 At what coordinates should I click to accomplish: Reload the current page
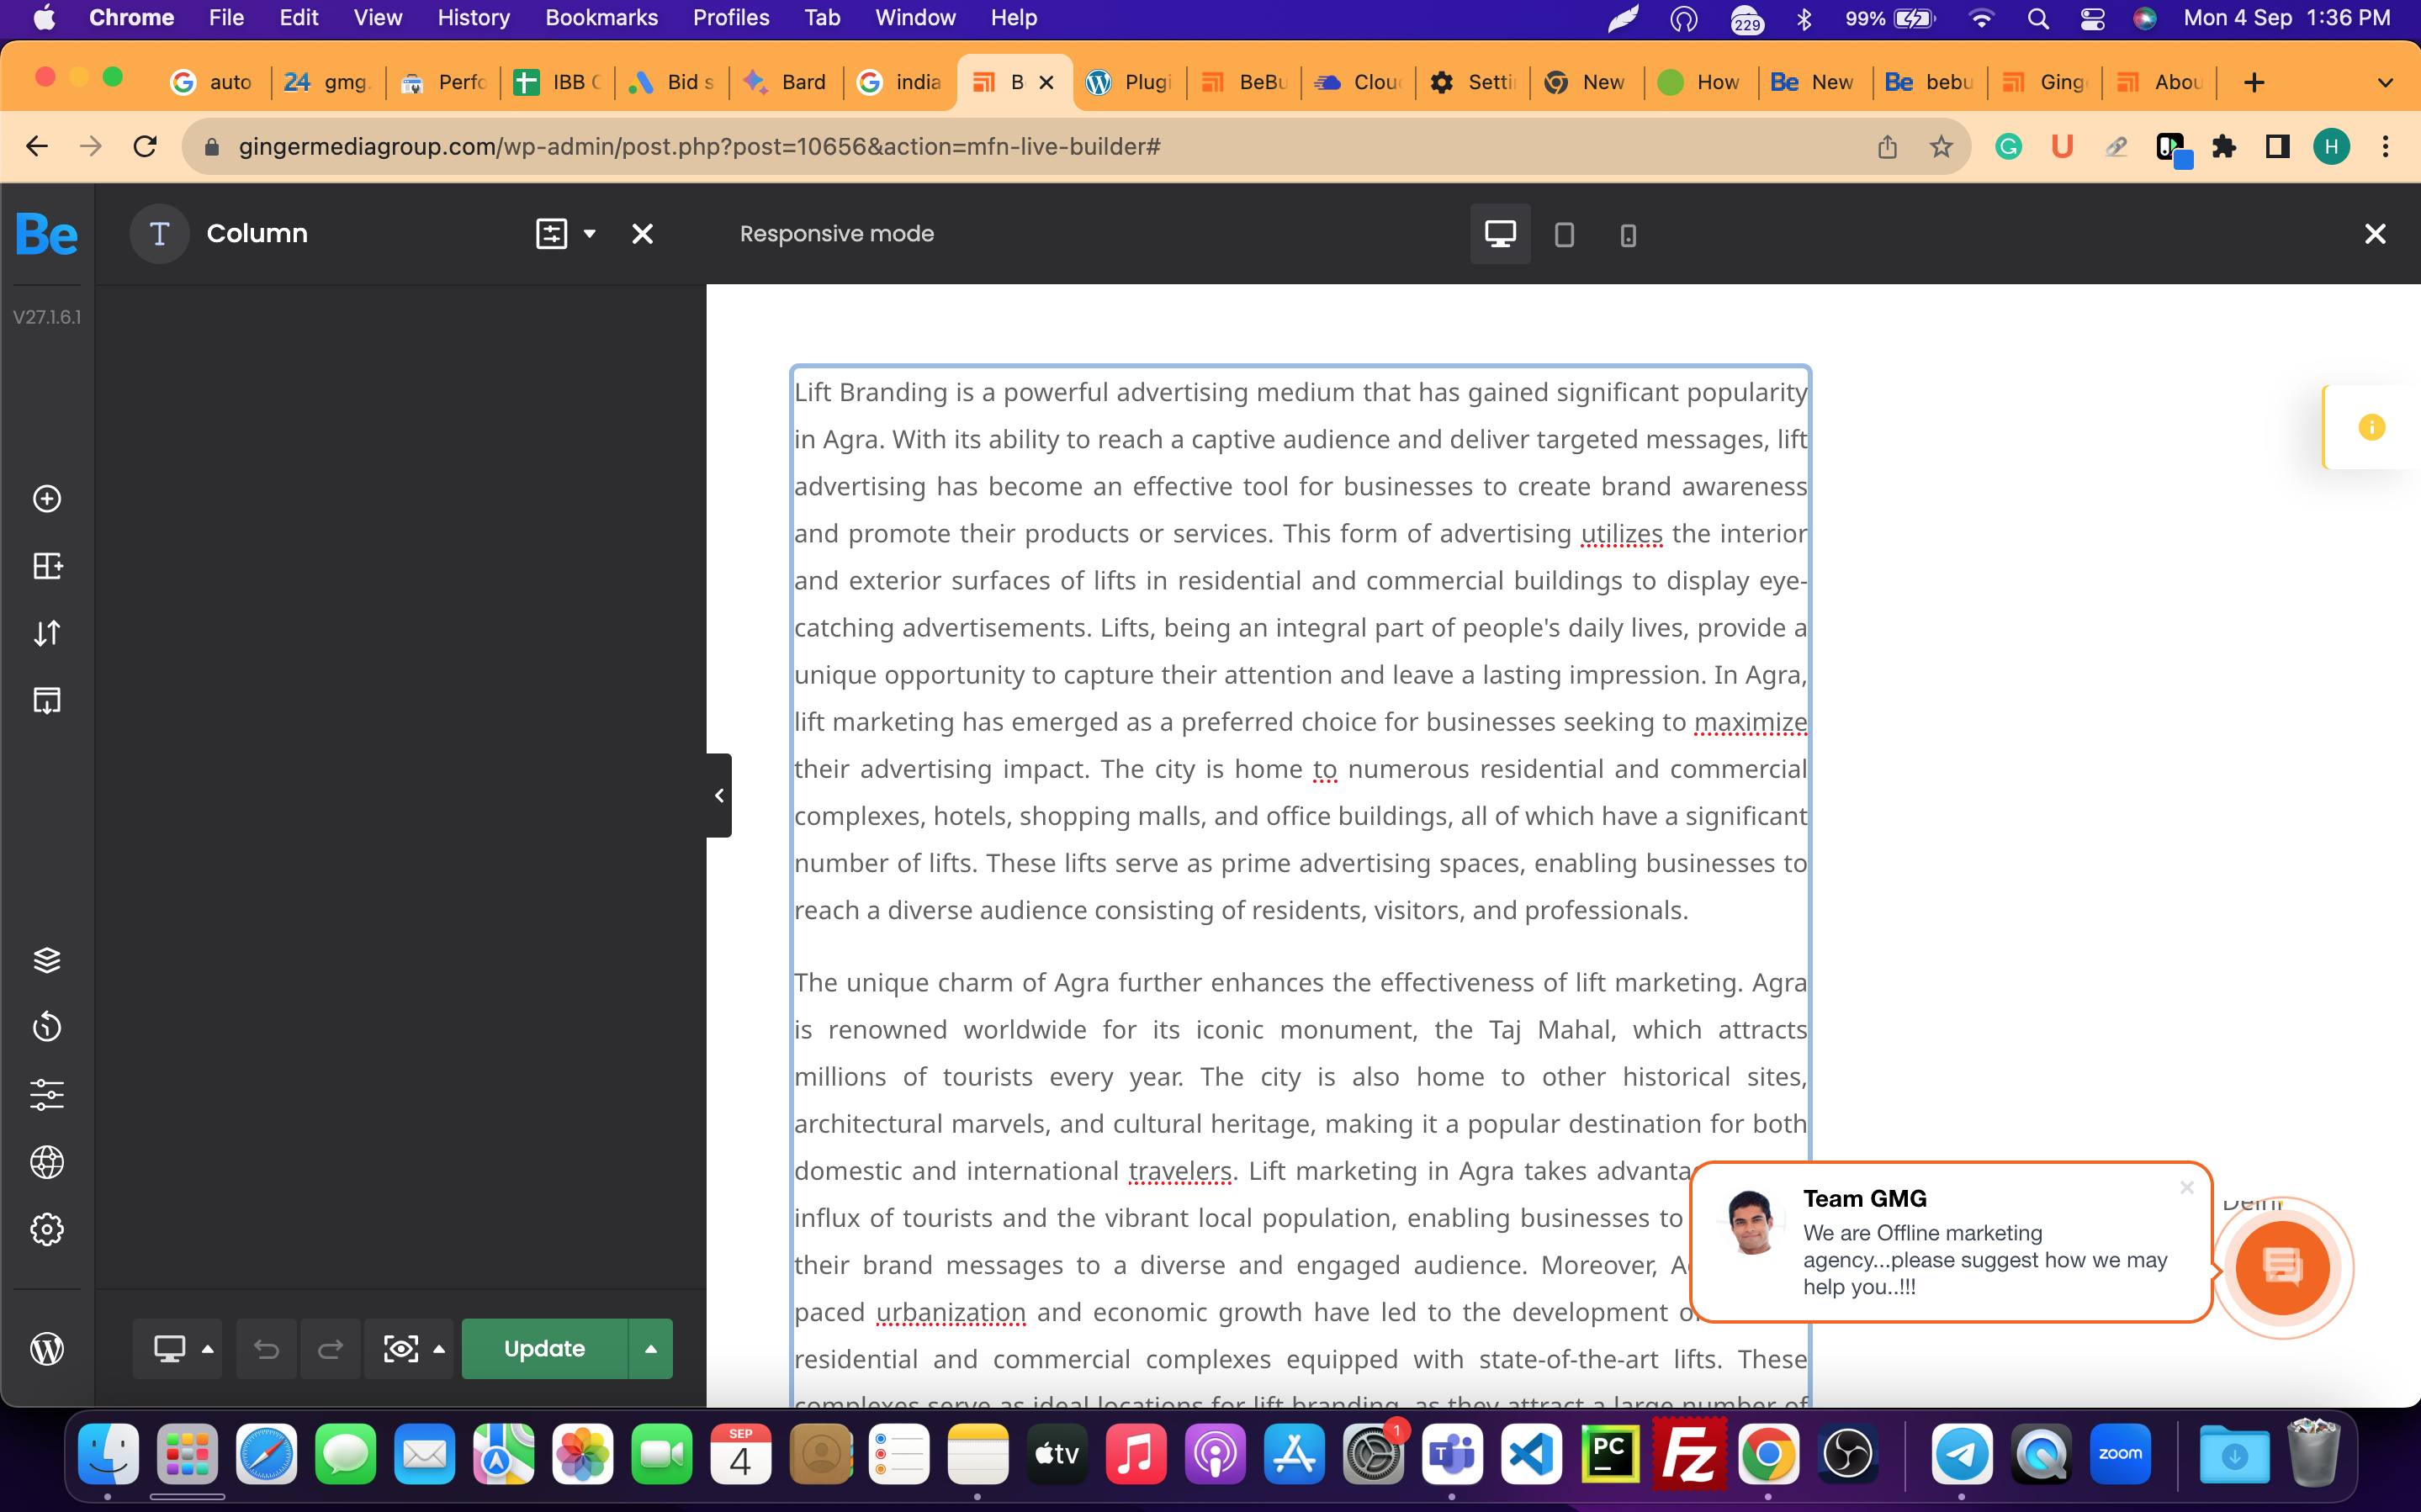coord(146,147)
